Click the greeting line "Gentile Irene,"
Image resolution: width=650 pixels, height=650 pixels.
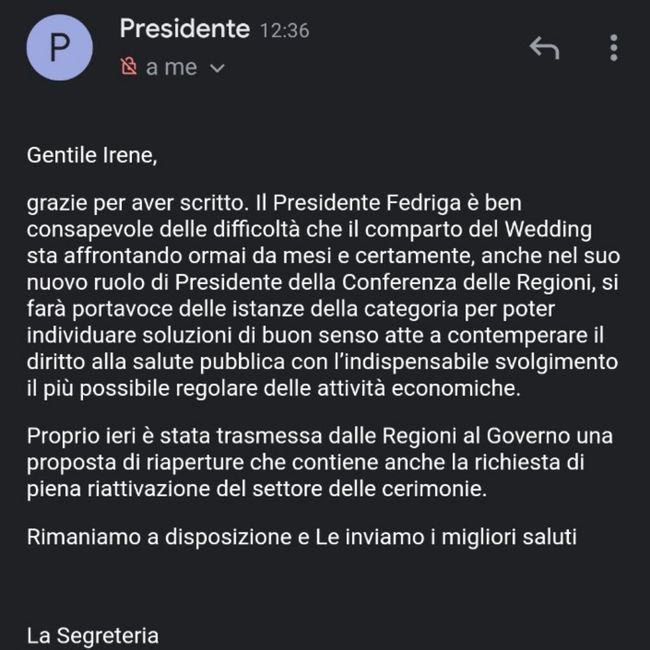point(92,156)
